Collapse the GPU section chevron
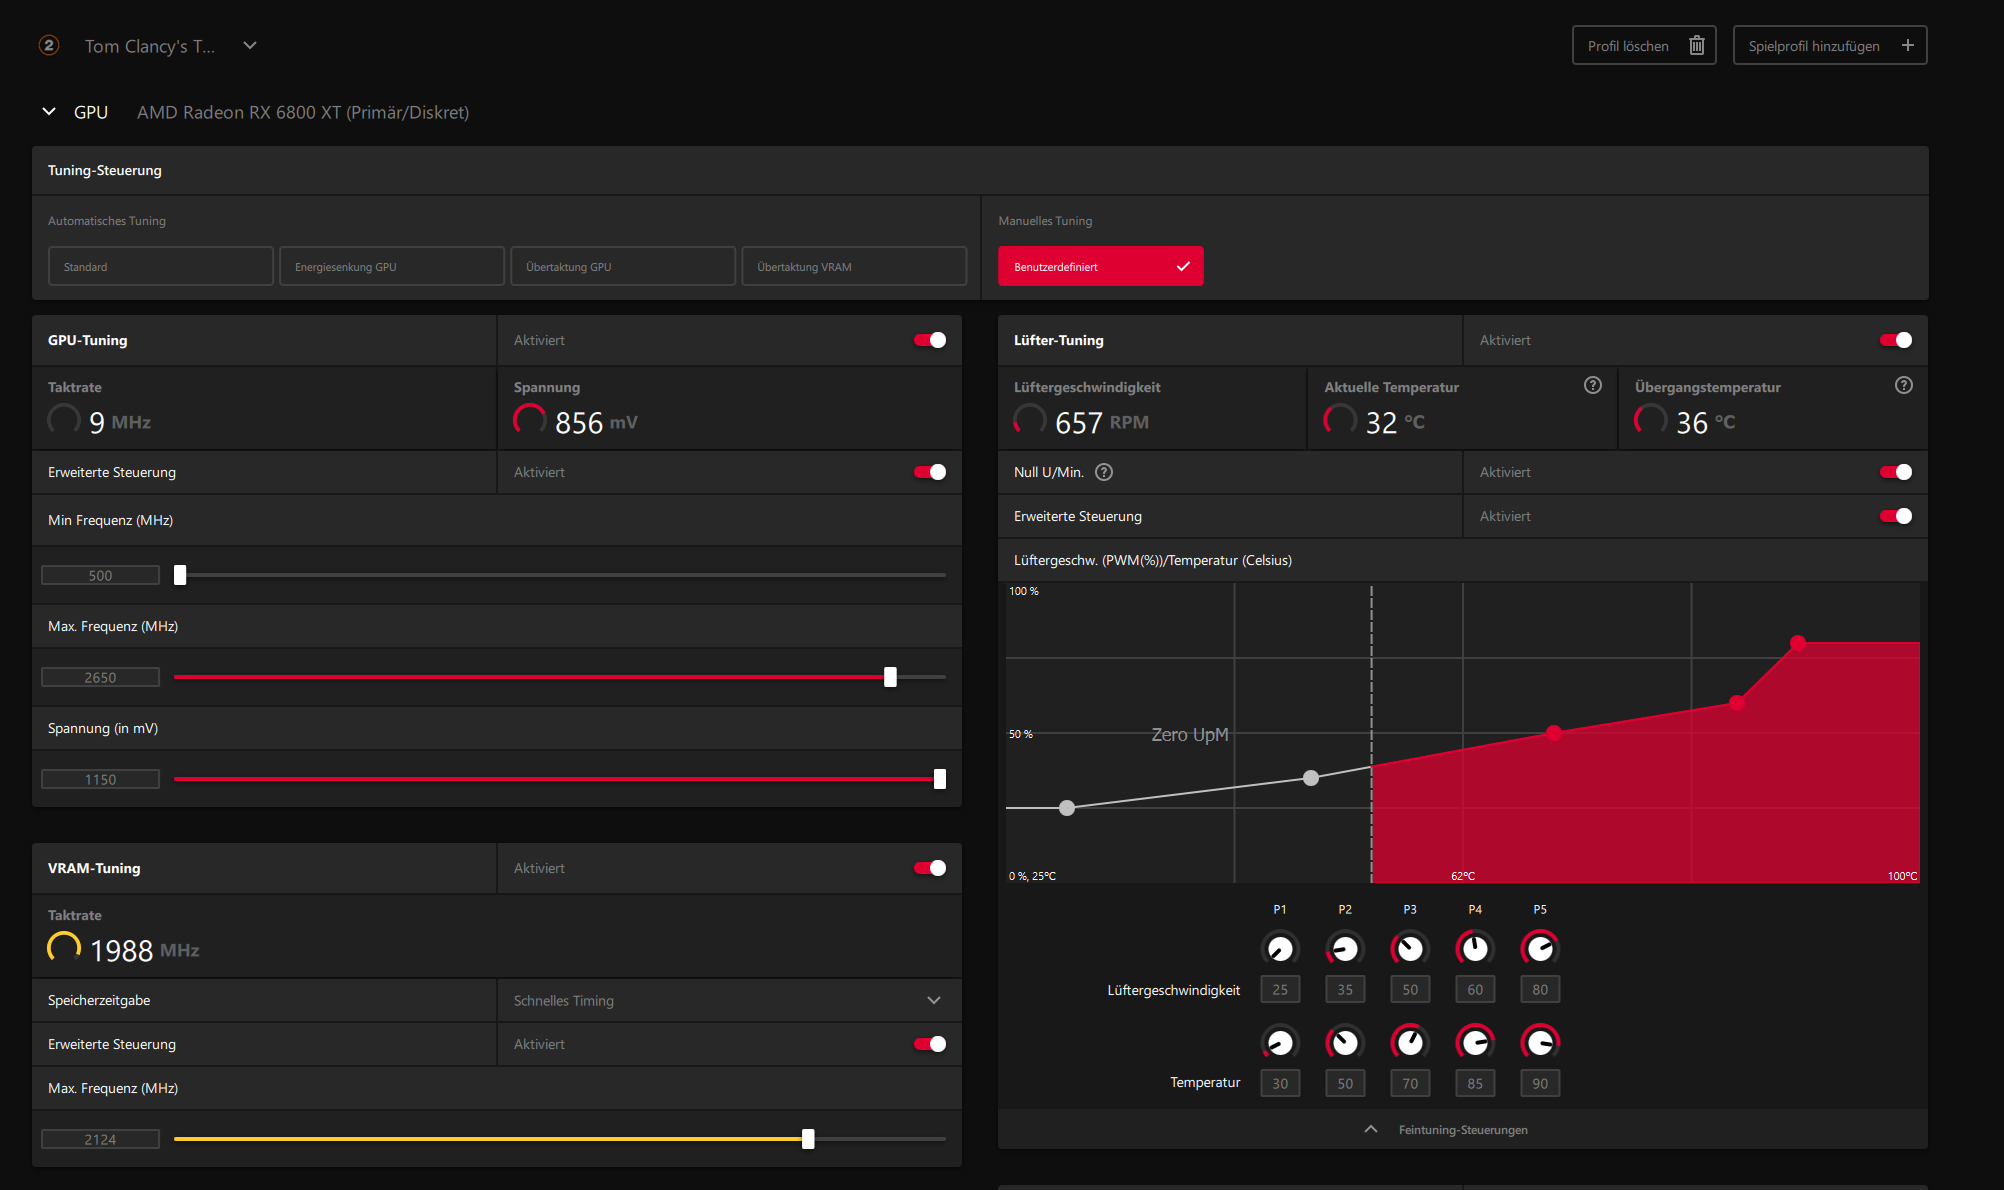 tap(49, 112)
